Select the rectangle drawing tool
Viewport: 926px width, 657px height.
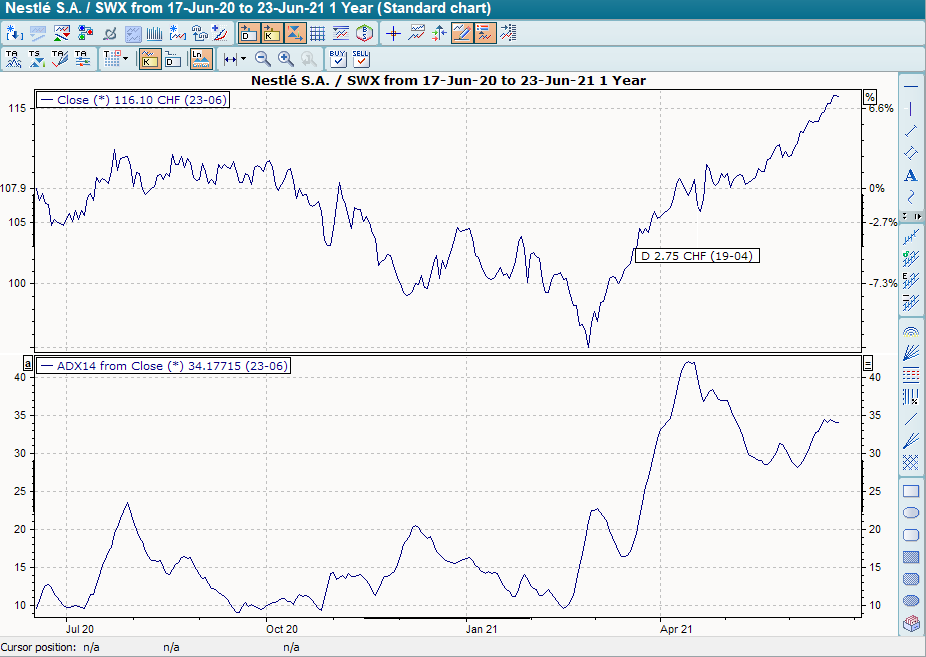(910, 490)
